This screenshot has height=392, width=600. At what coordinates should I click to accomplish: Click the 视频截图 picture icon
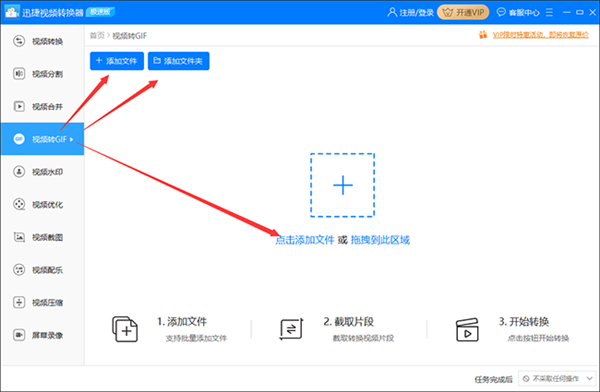click(x=19, y=237)
